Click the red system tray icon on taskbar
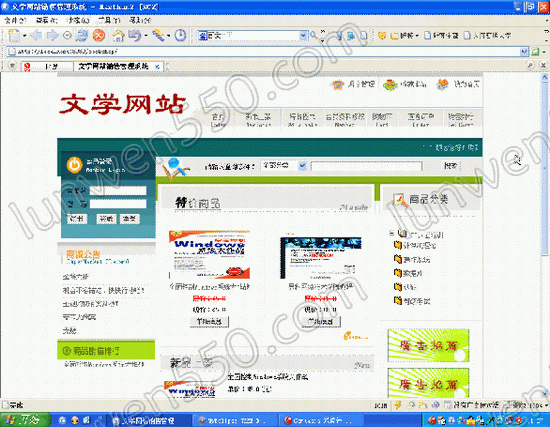This screenshot has width=550, height=427. point(431,420)
